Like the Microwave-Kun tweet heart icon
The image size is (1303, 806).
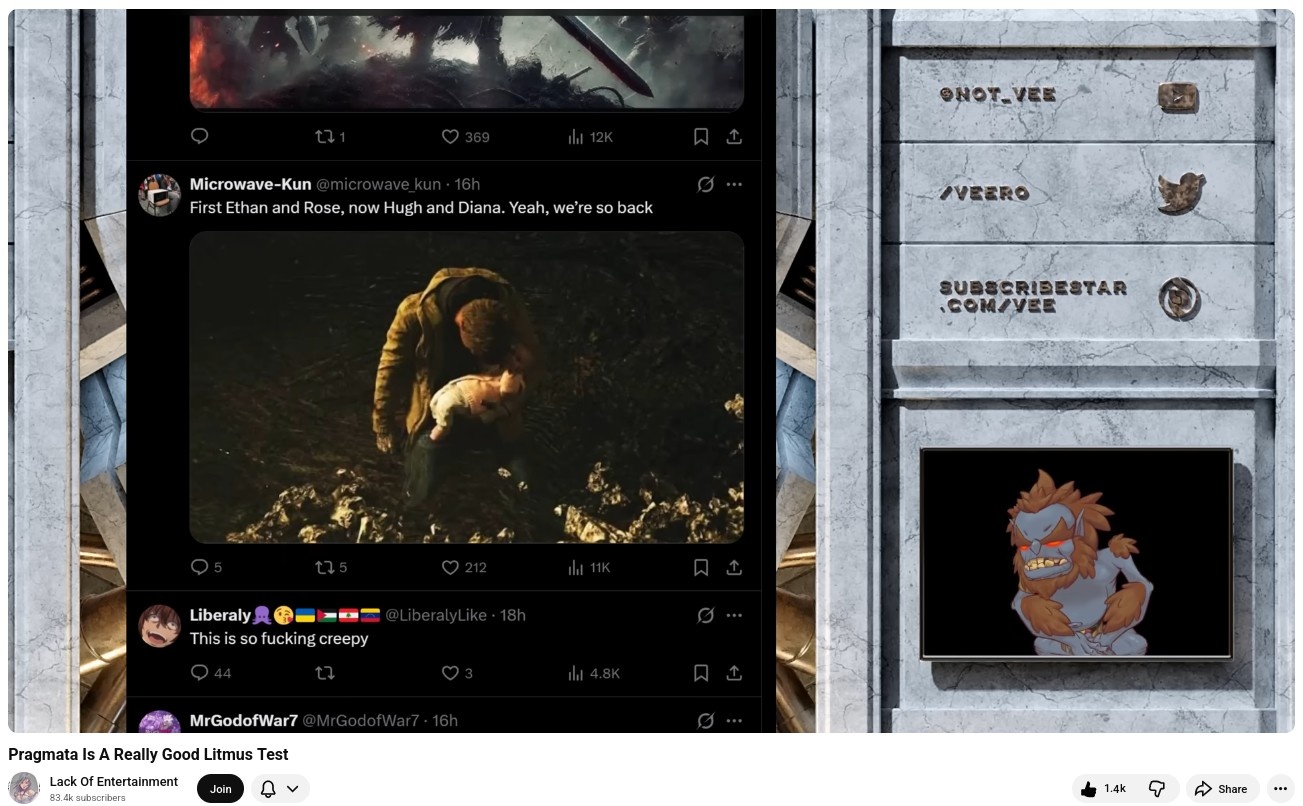pos(450,567)
